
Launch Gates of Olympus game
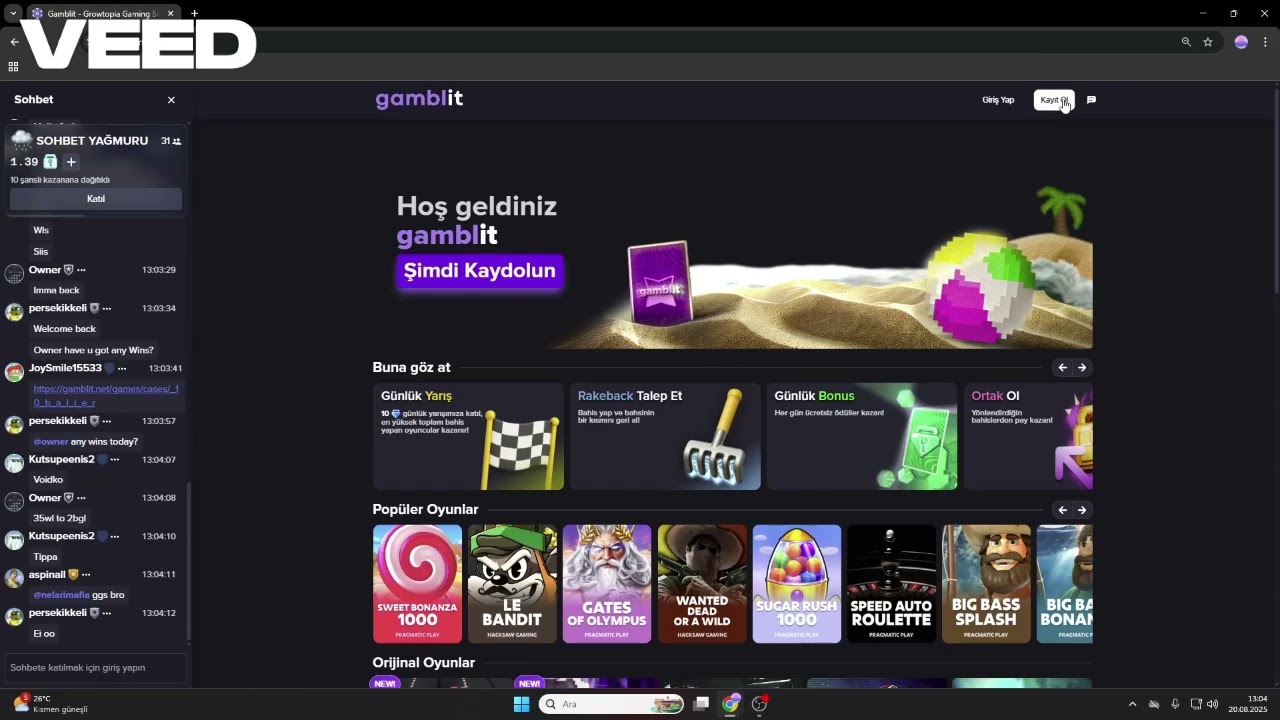(607, 584)
